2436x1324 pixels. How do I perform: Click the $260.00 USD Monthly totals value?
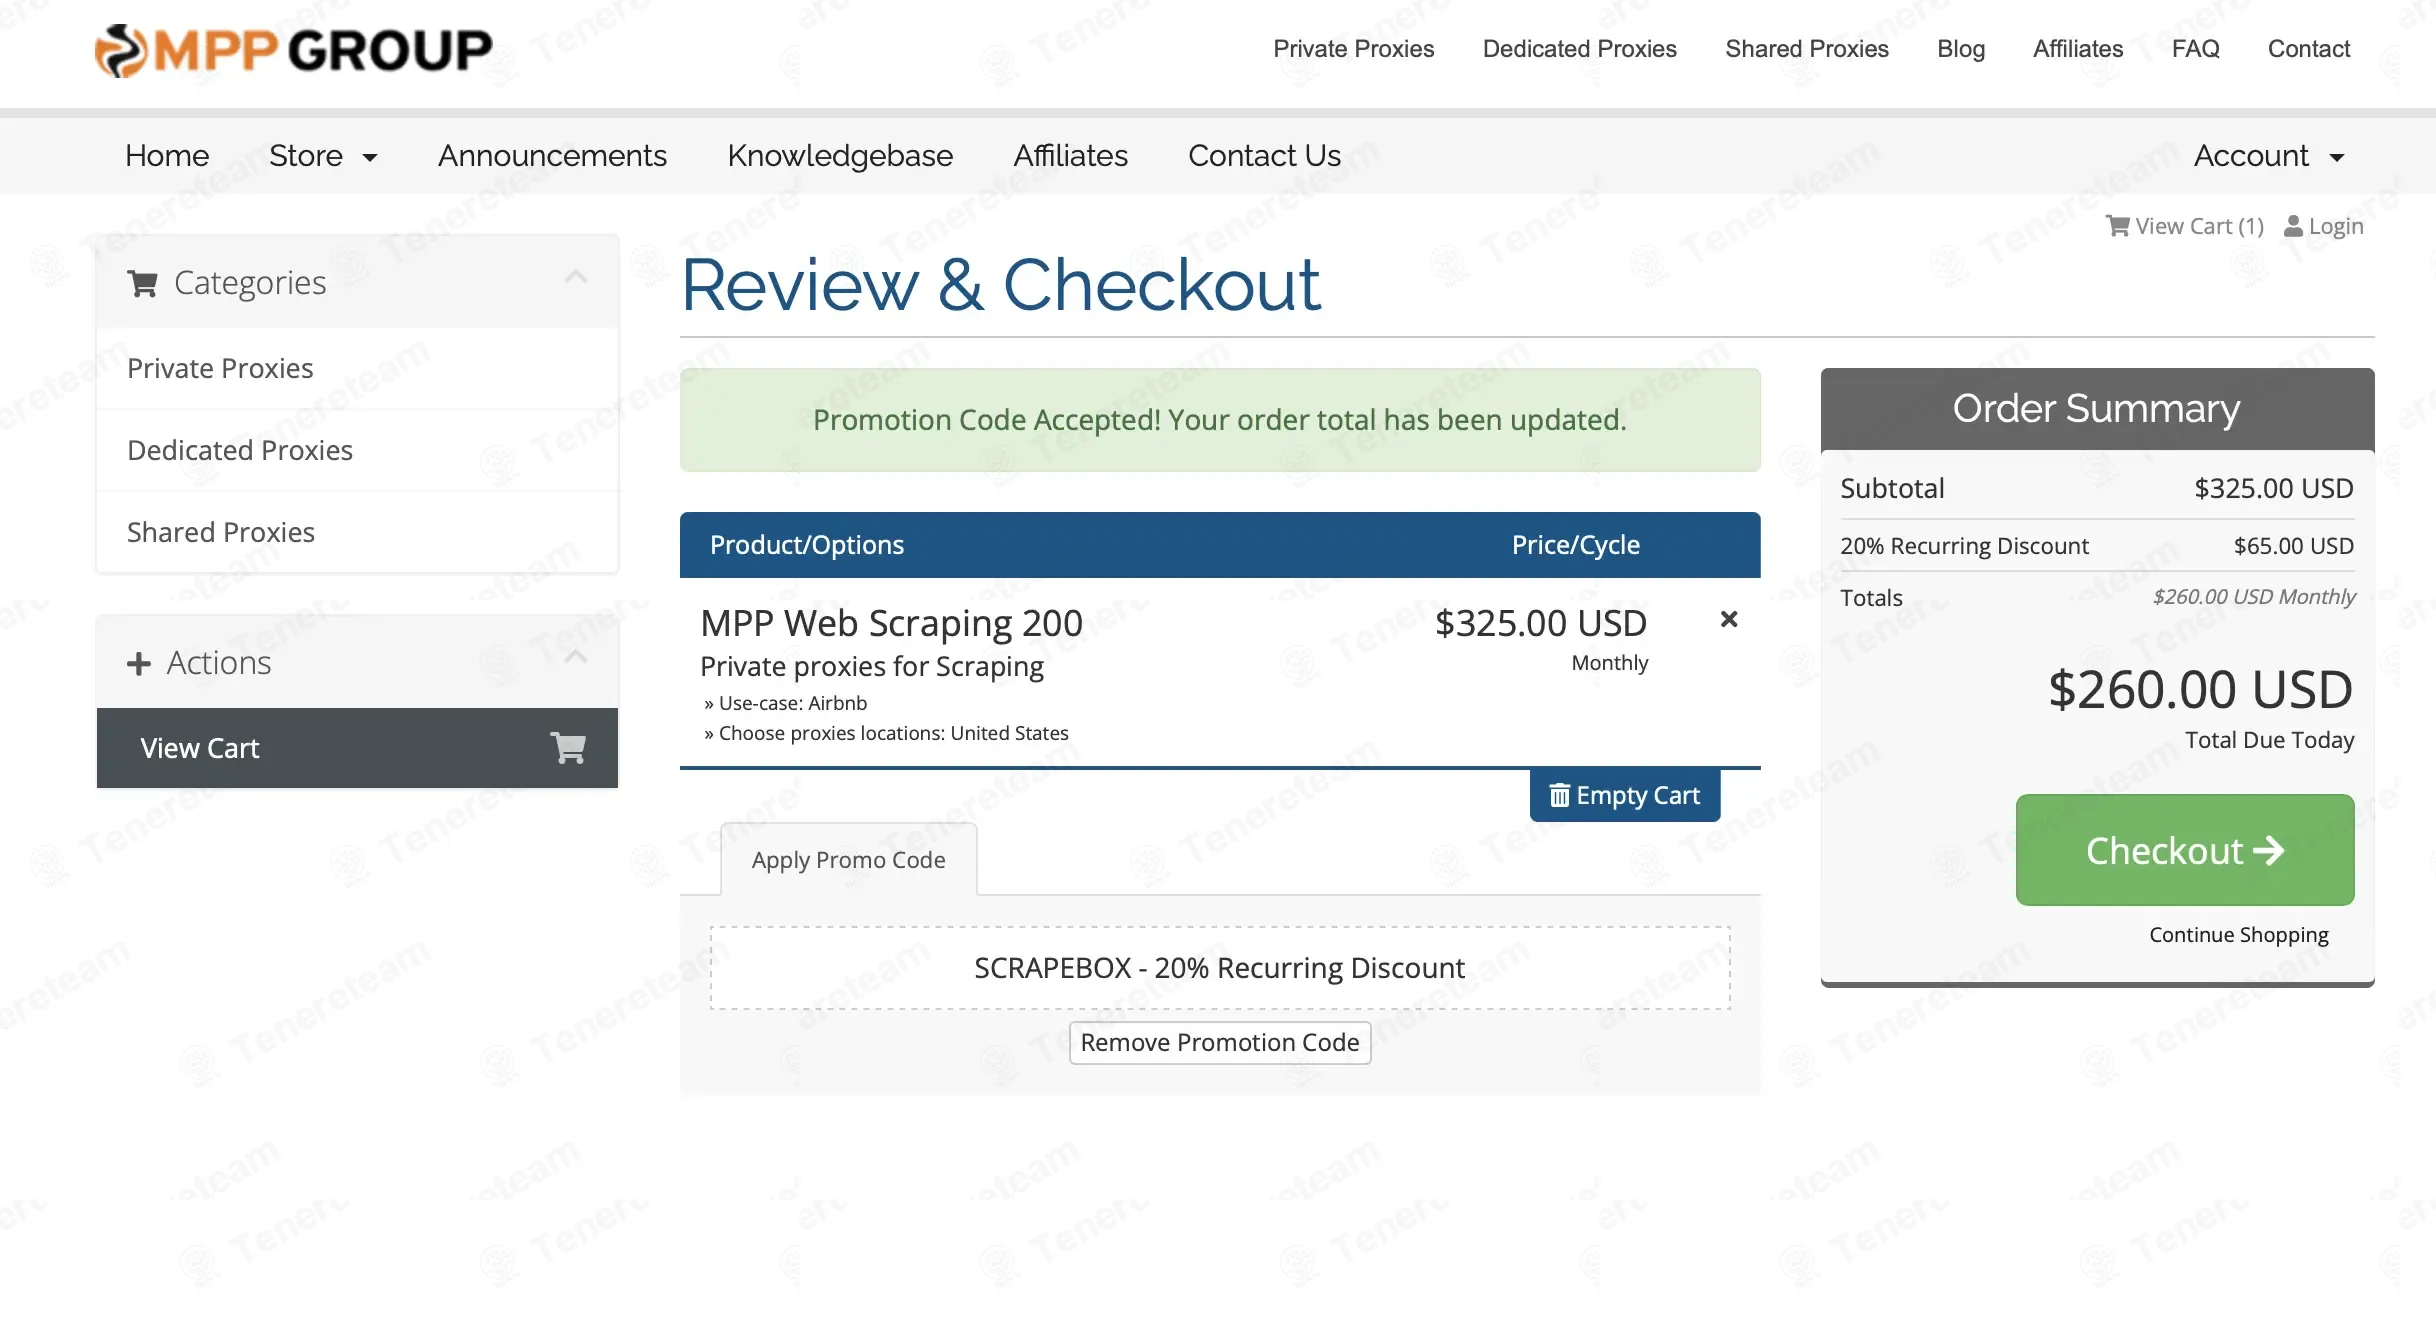point(2254,597)
